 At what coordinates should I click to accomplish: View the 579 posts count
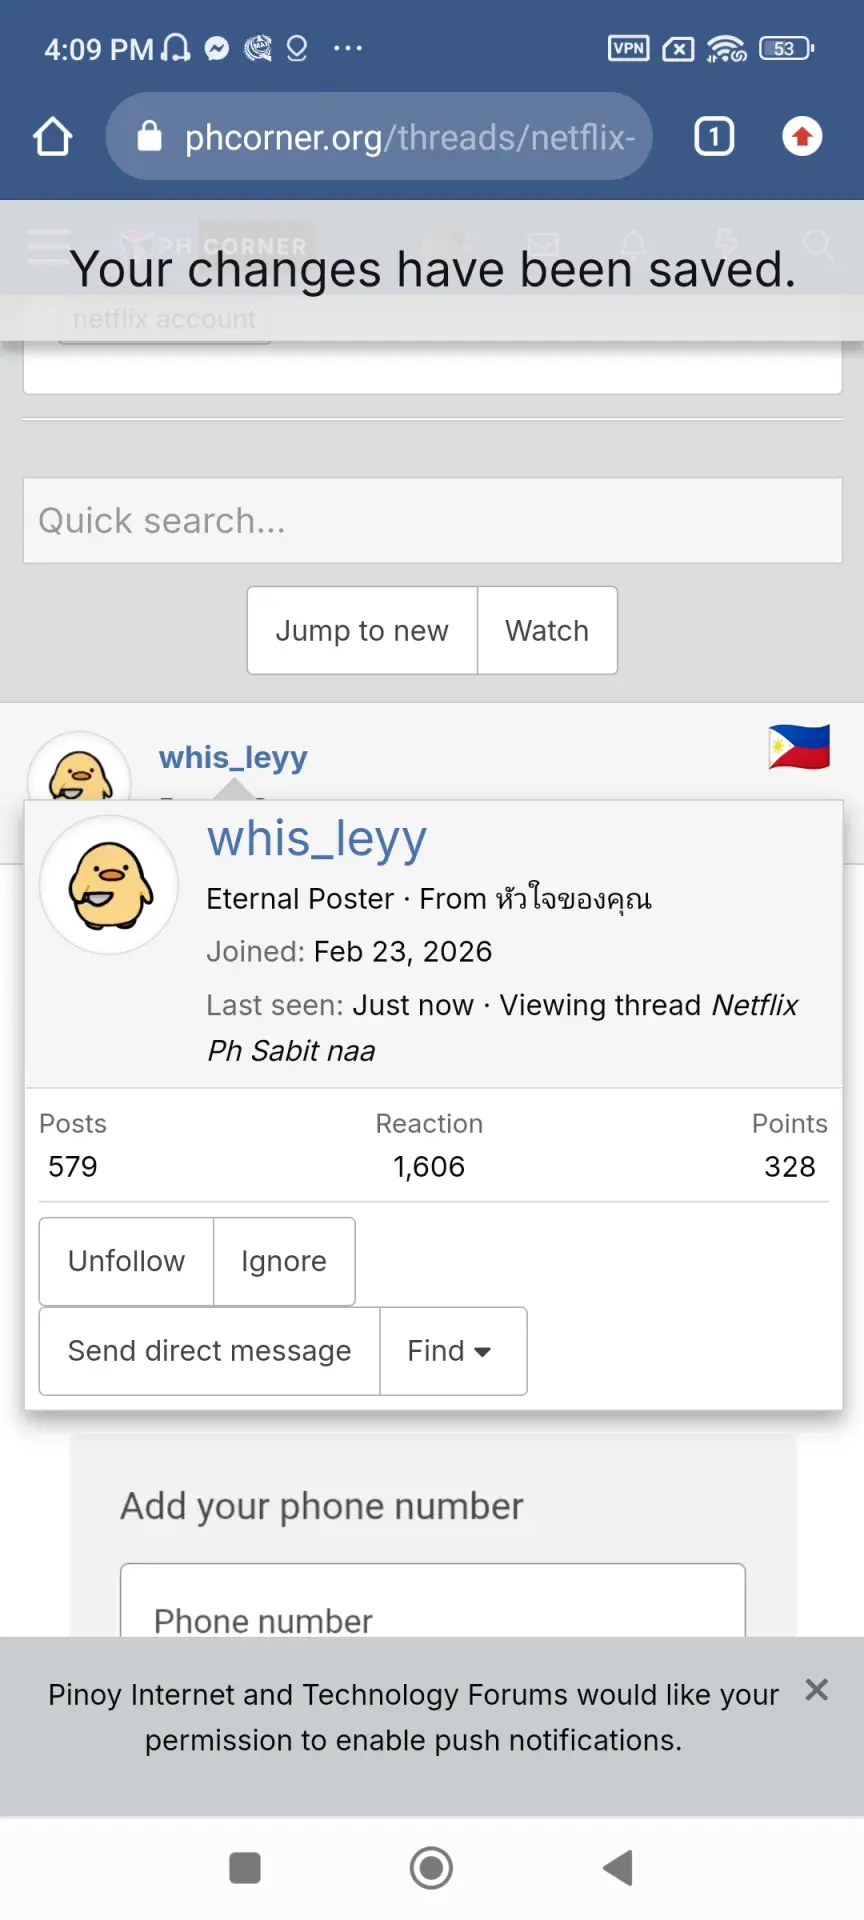pos(73,1167)
